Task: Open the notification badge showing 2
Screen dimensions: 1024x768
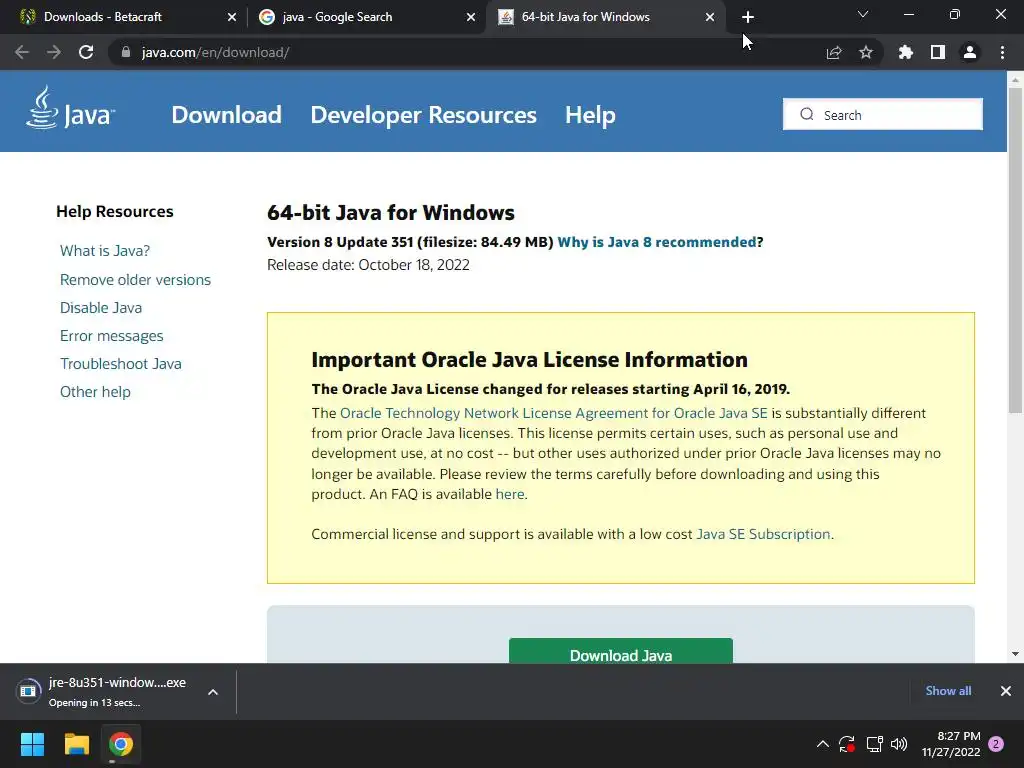Action: (996, 744)
